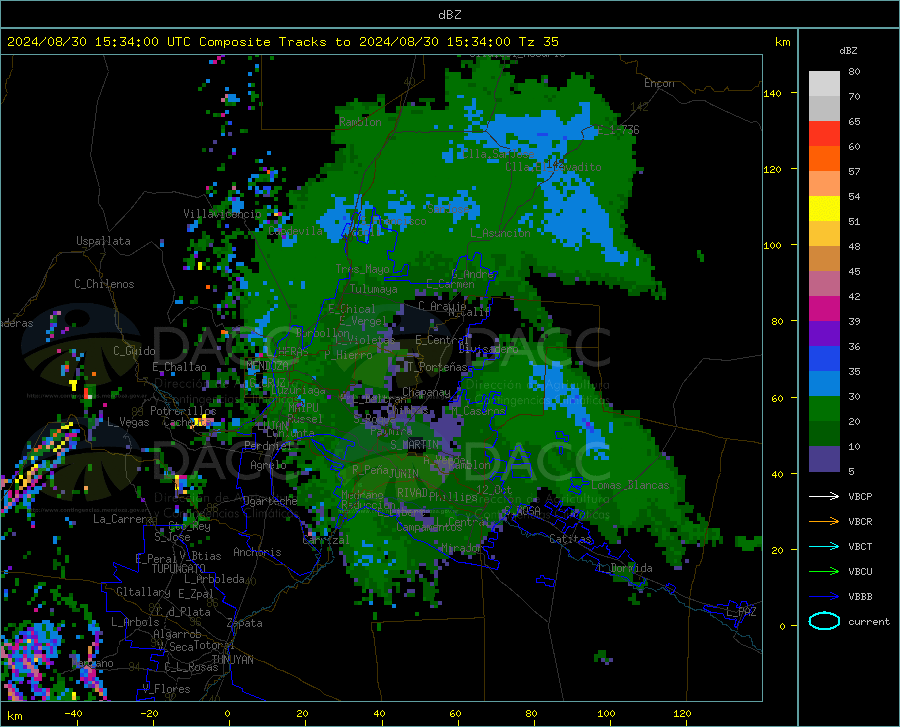
Task: Click the Potrerillos map label
Action: pos(183,411)
